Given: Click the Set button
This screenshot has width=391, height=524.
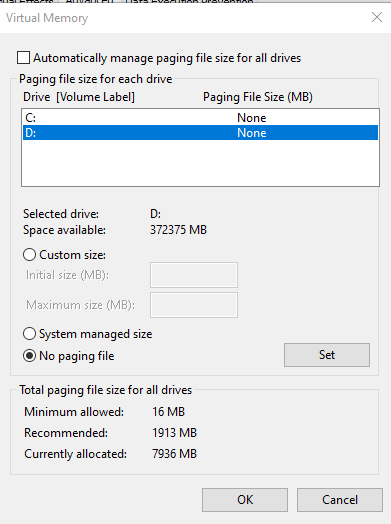Looking at the screenshot, I should pyautogui.click(x=327, y=355).
